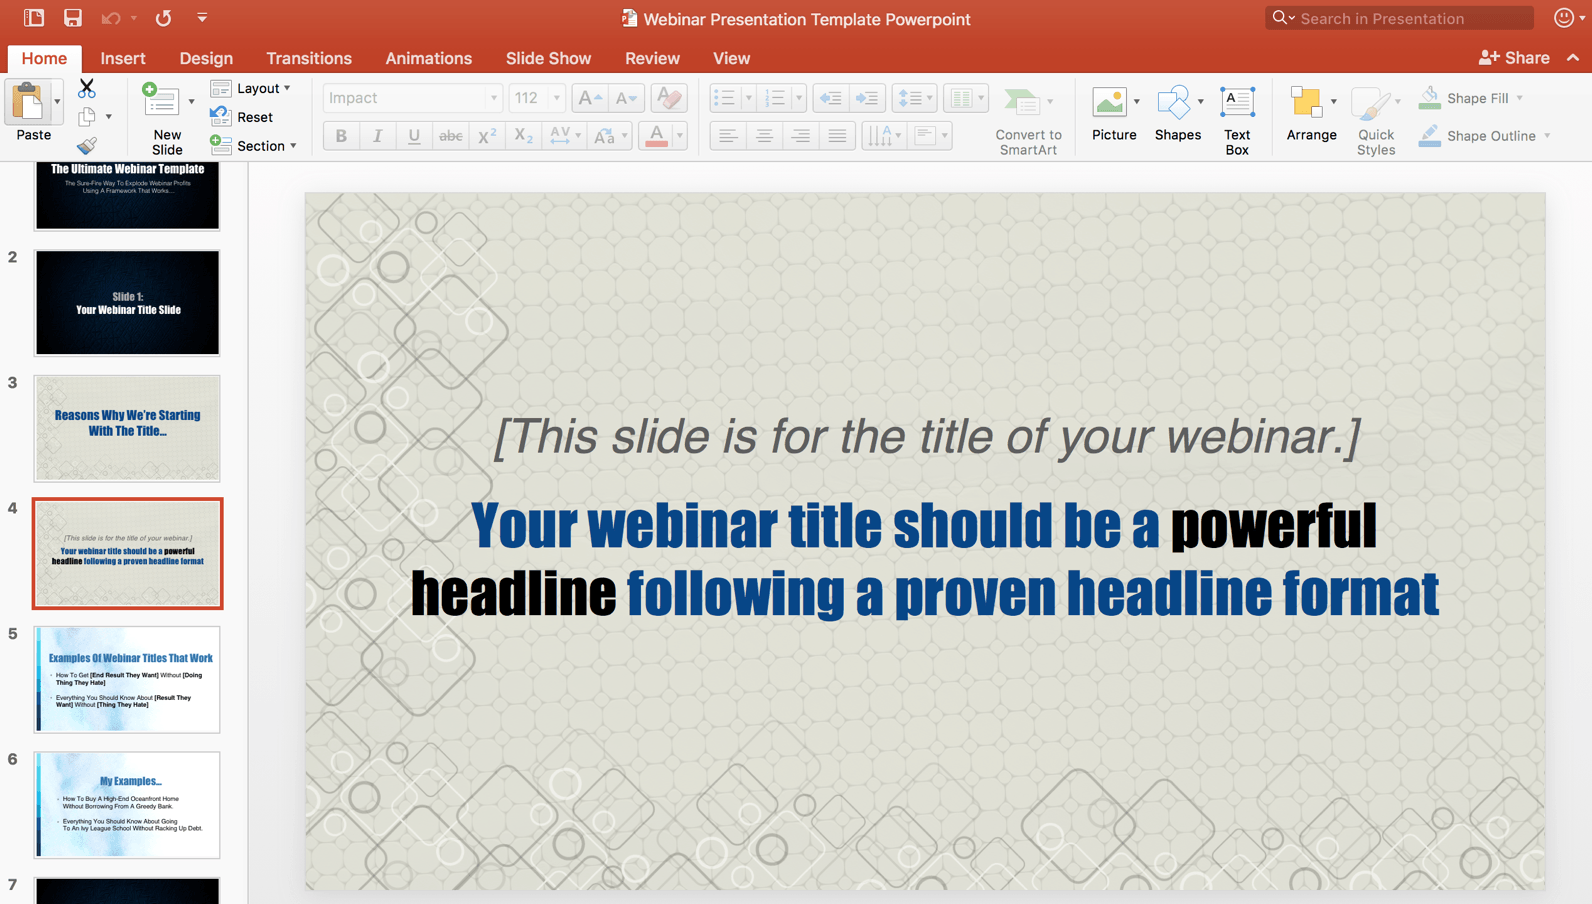Click Decrease Font Size icon
This screenshot has width=1592, height=904.
[x=626, y=98]
